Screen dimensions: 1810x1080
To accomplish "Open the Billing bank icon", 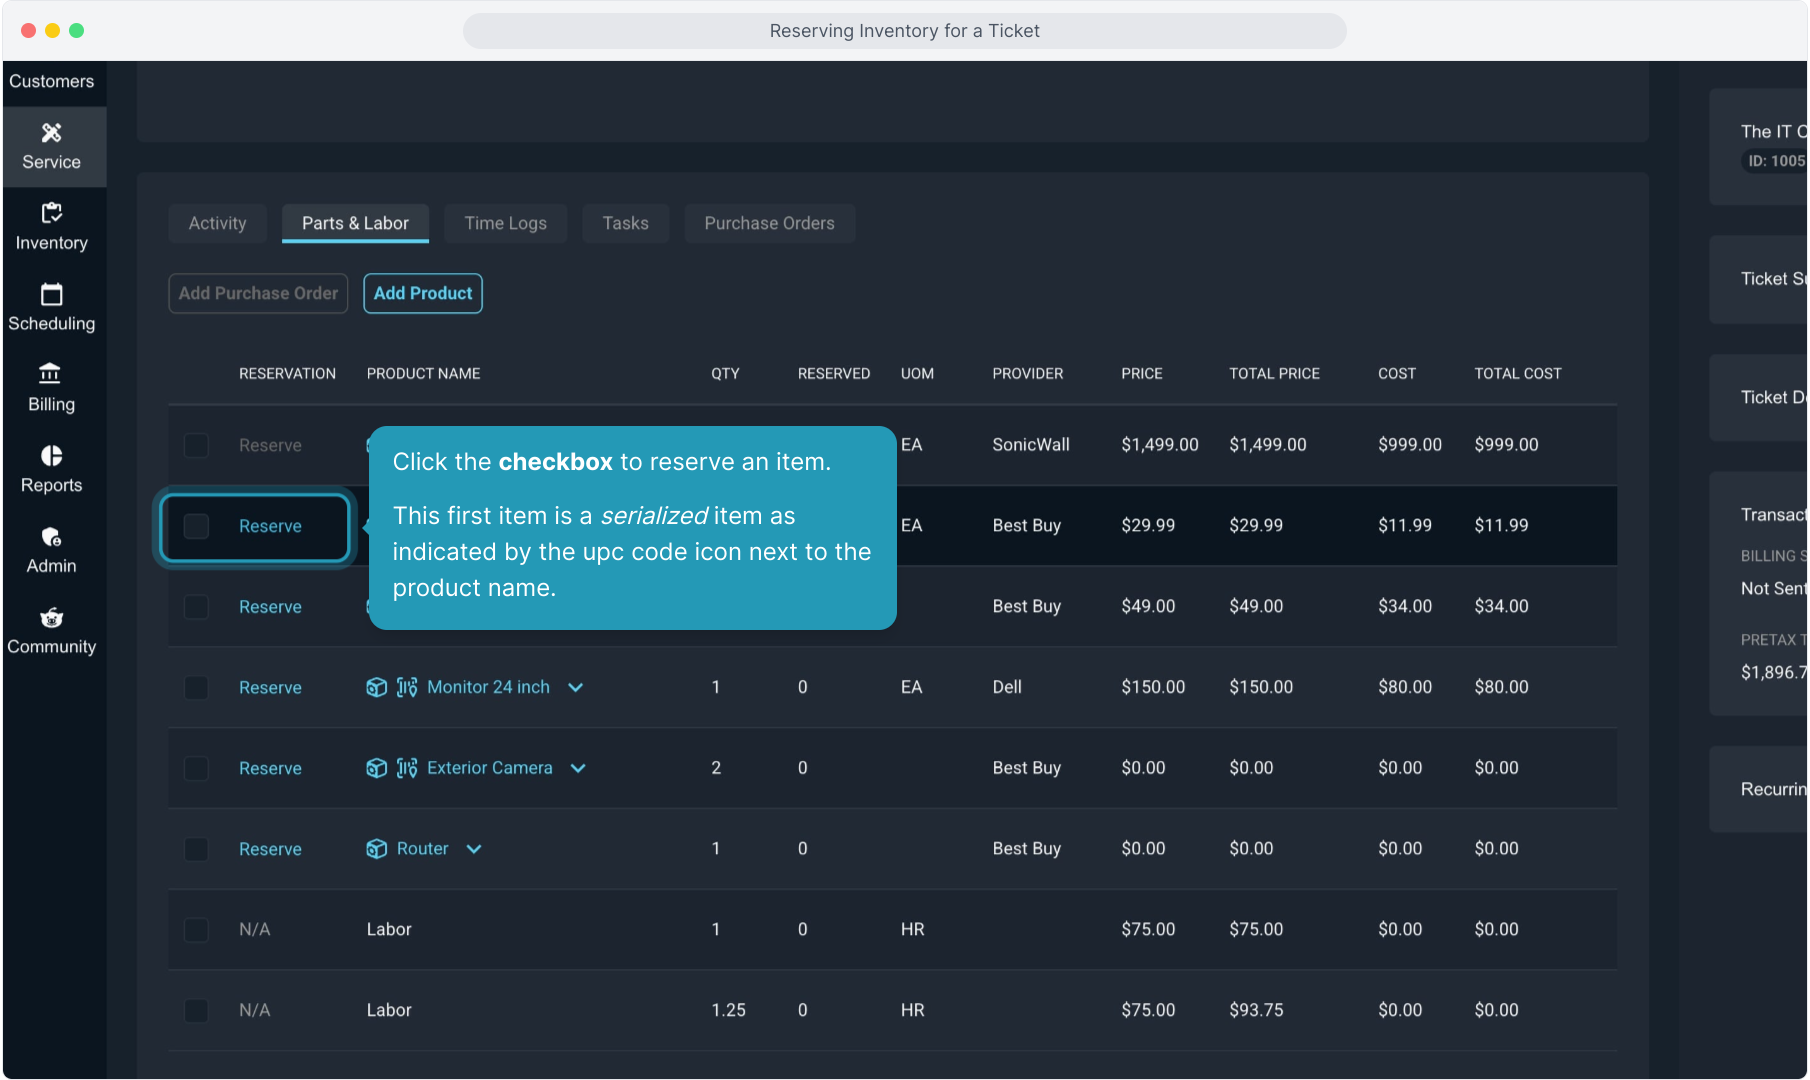I will [50, 374].
